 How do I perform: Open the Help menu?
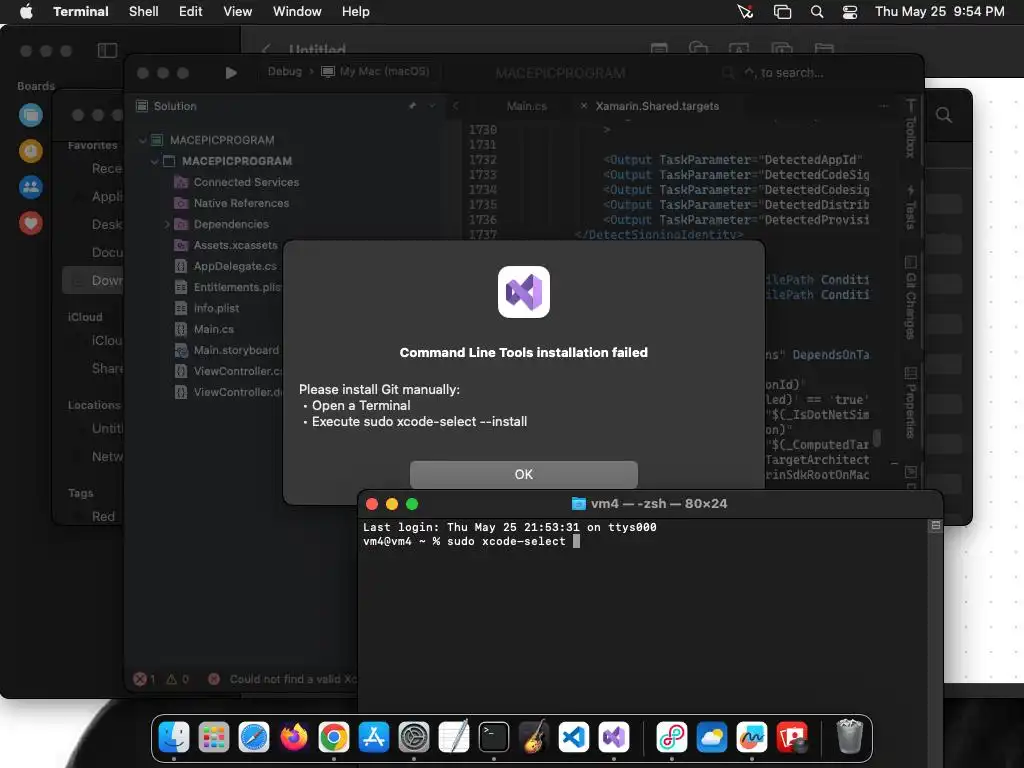point(355,11)
